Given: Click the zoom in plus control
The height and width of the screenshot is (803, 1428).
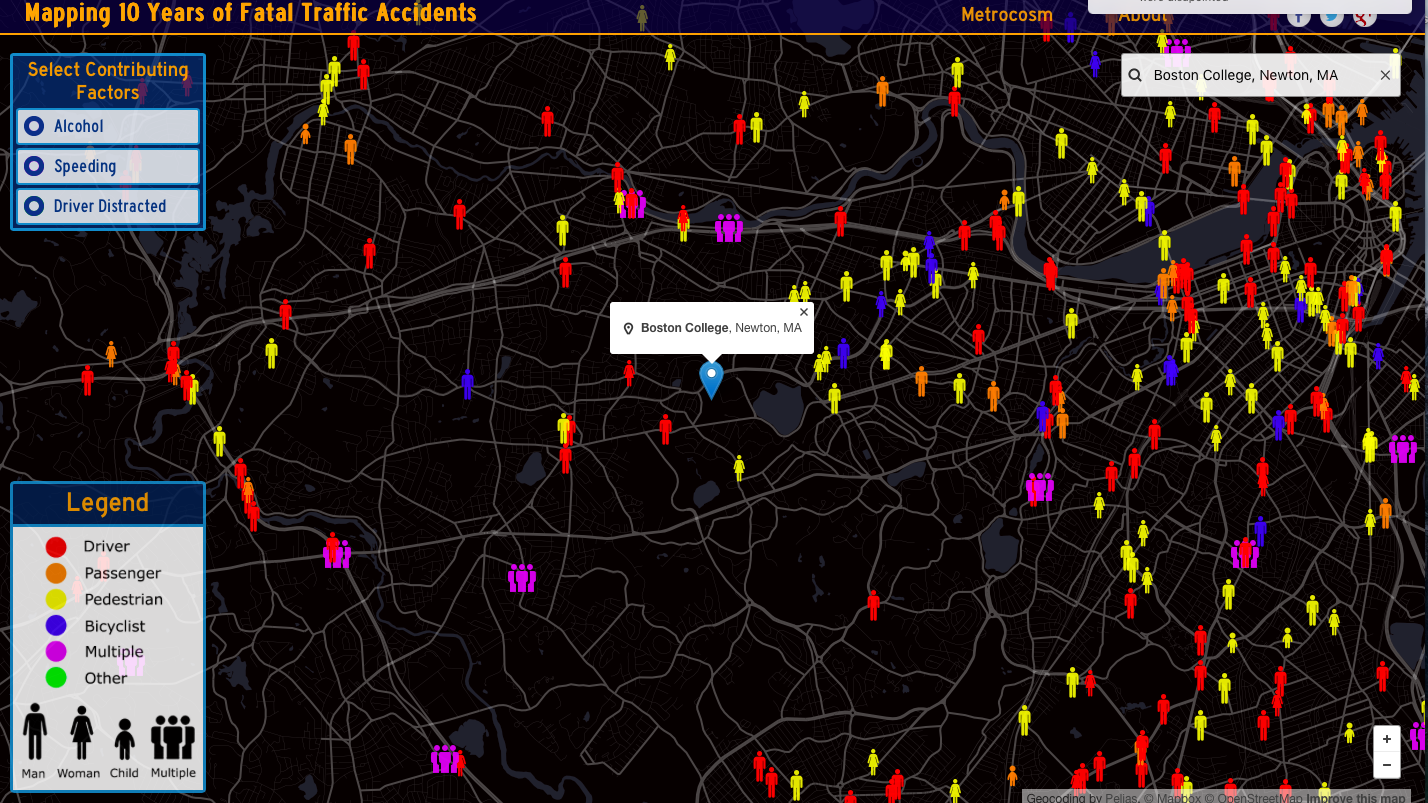Looking at the screenshot, I should (x=1387, y=738).
